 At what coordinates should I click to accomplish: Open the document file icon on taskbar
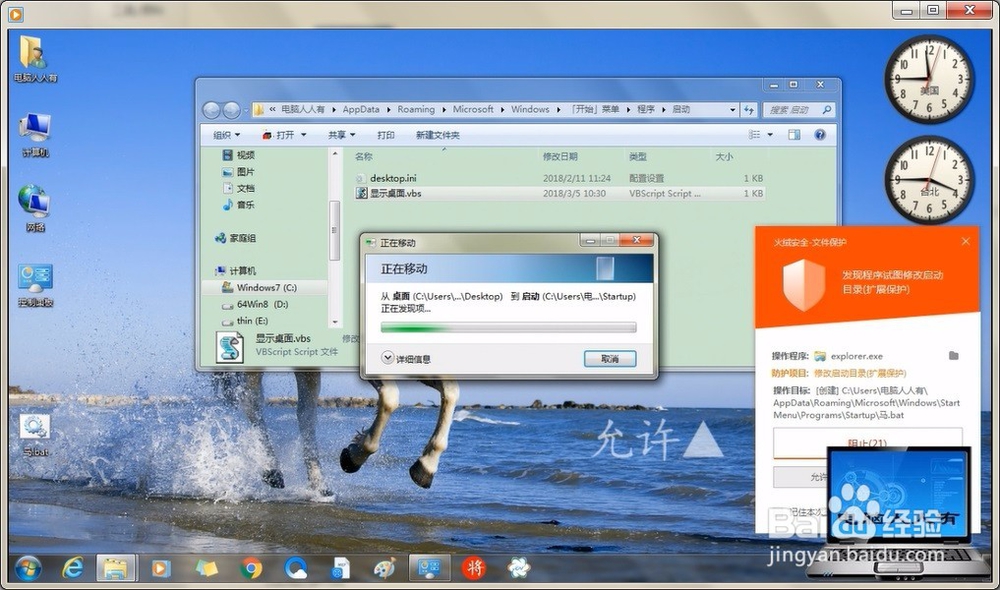(x=341, y=568)
